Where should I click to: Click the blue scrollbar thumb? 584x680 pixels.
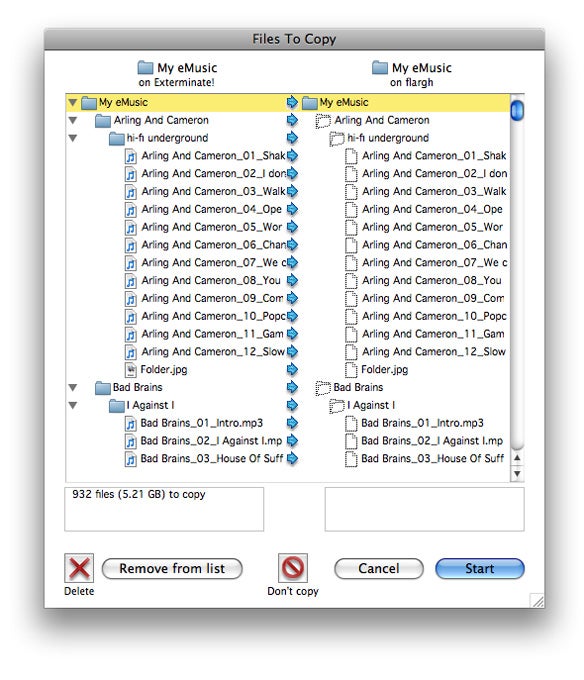[x=517, y=110]
